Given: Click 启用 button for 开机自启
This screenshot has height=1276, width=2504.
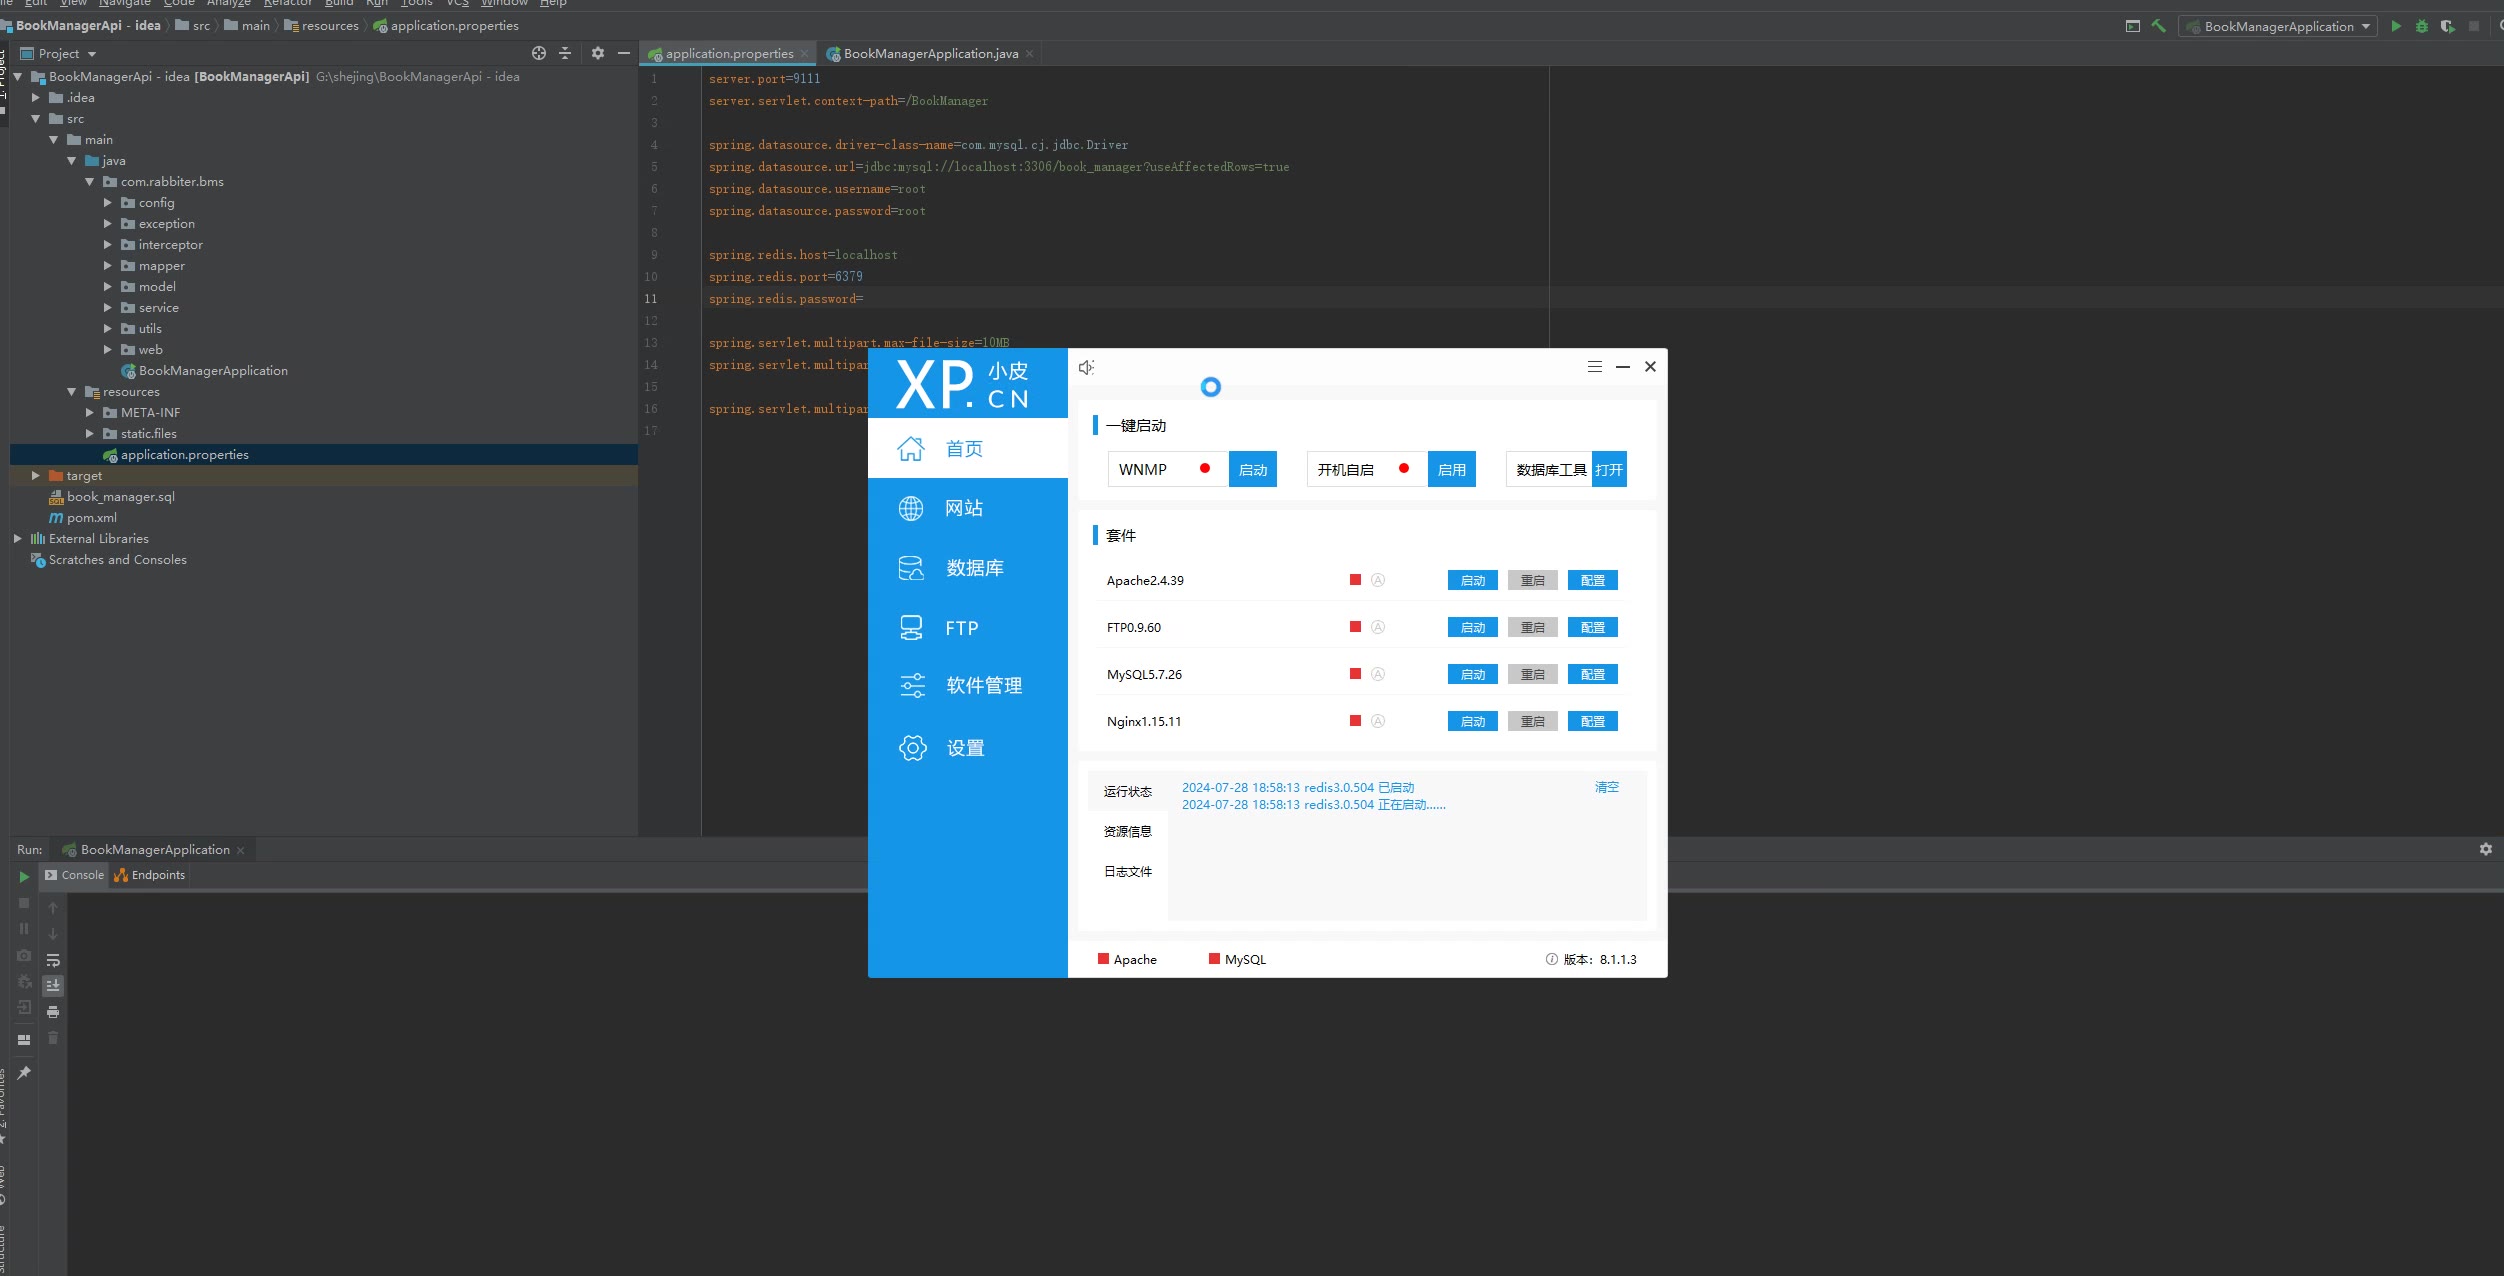Looking at the screenshot, I should [x=1452, y=470].
